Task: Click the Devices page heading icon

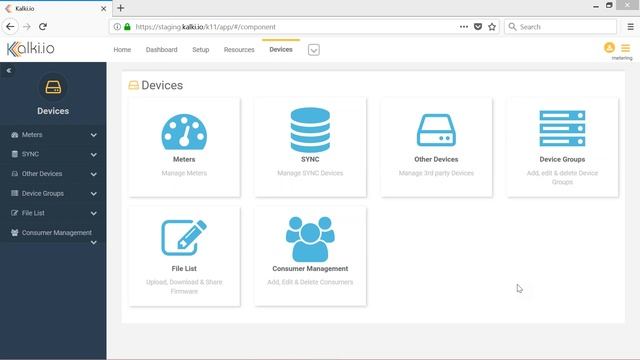Action: click(x=133, y=85)
